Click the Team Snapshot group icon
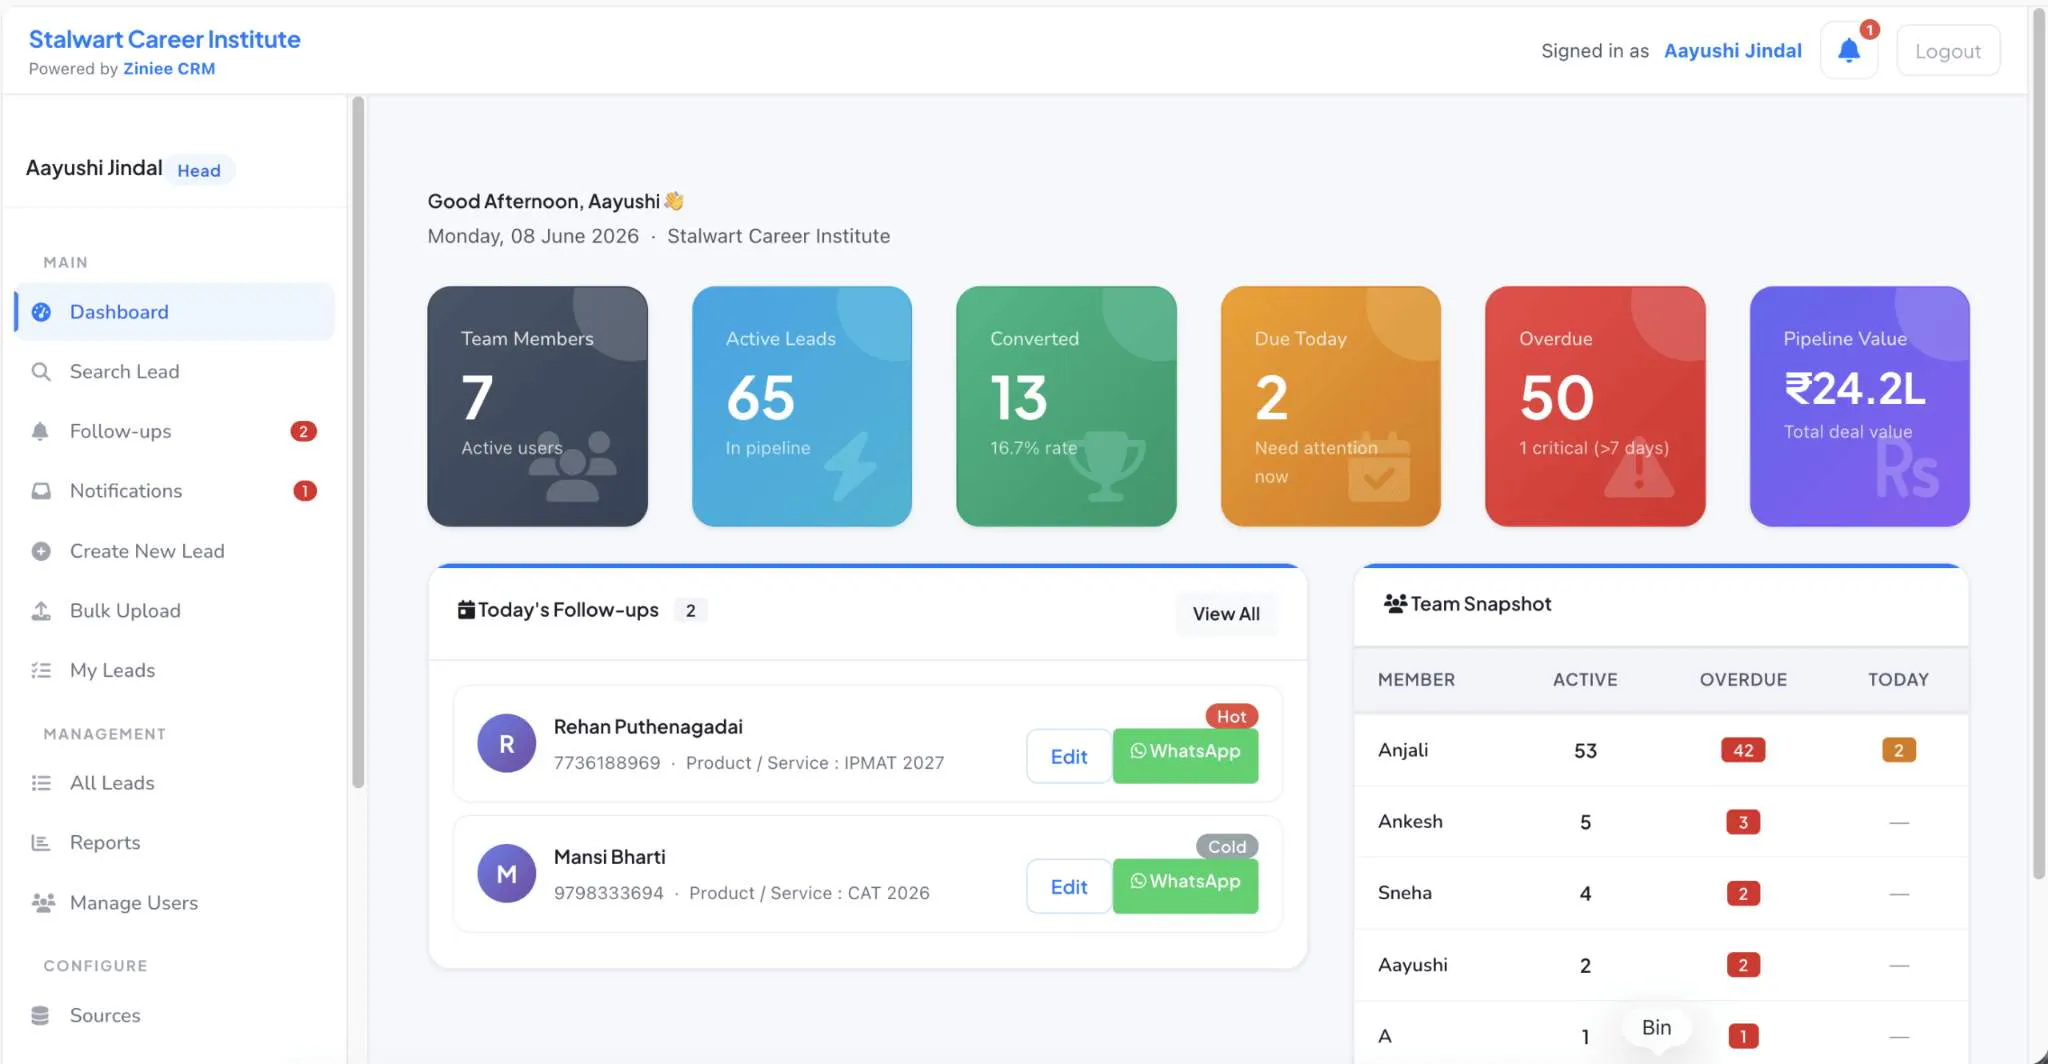The height and width of the screenshot is (1064, 2048). (1395, 603)
